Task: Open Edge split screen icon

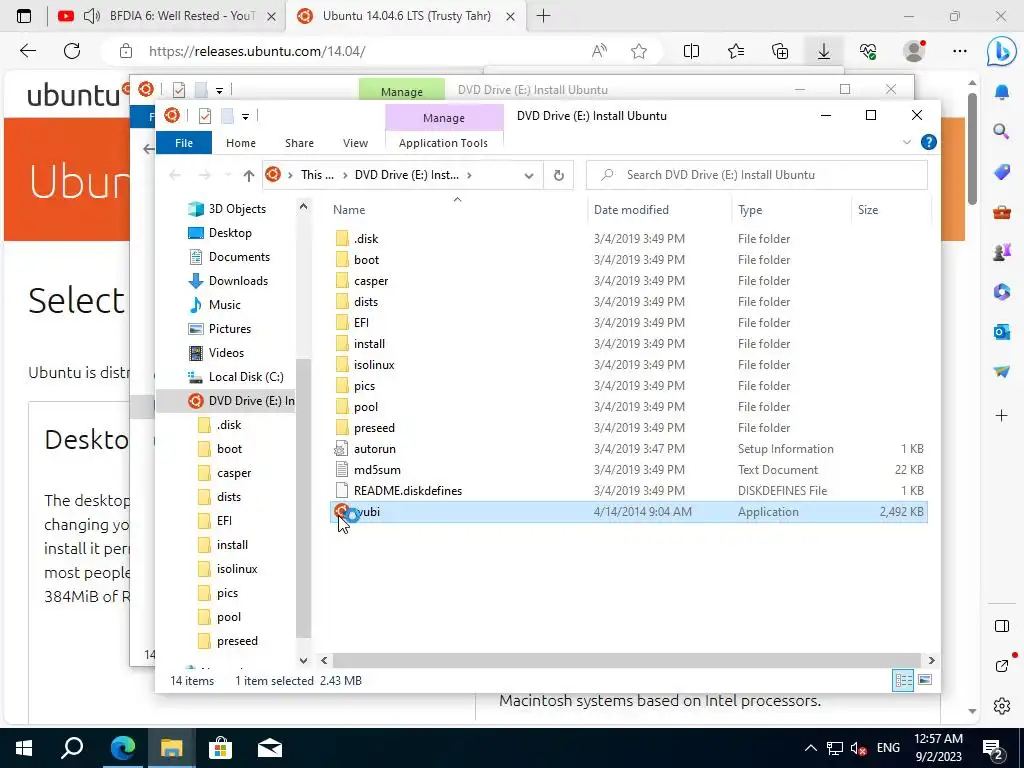Action: point(691,51)
